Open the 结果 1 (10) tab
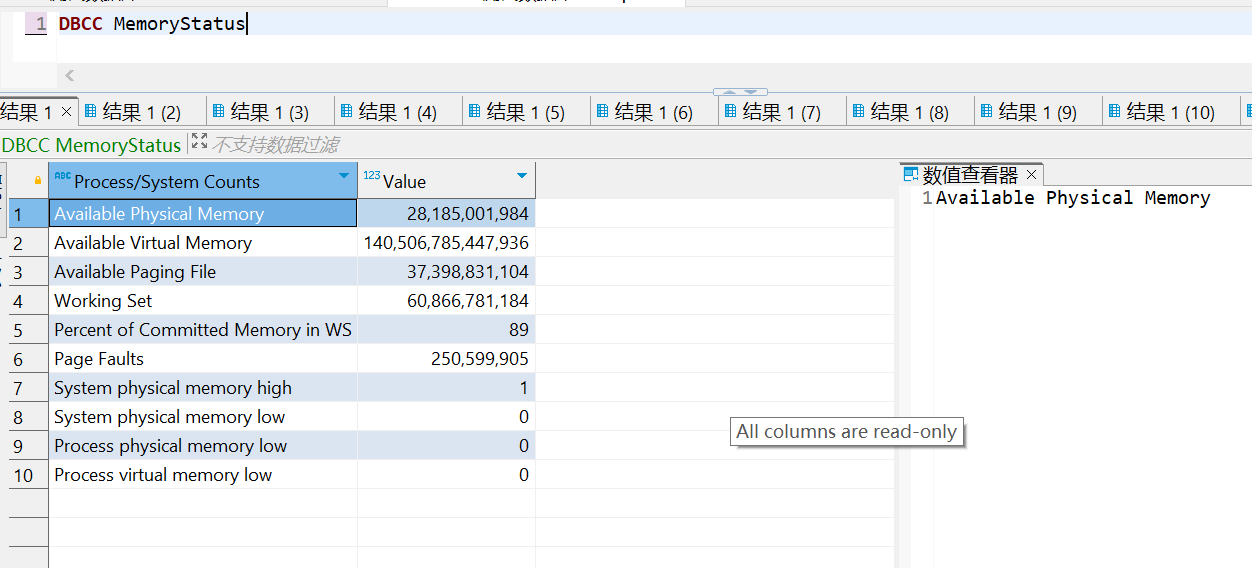1252x568 pixels. point(1169,112)
